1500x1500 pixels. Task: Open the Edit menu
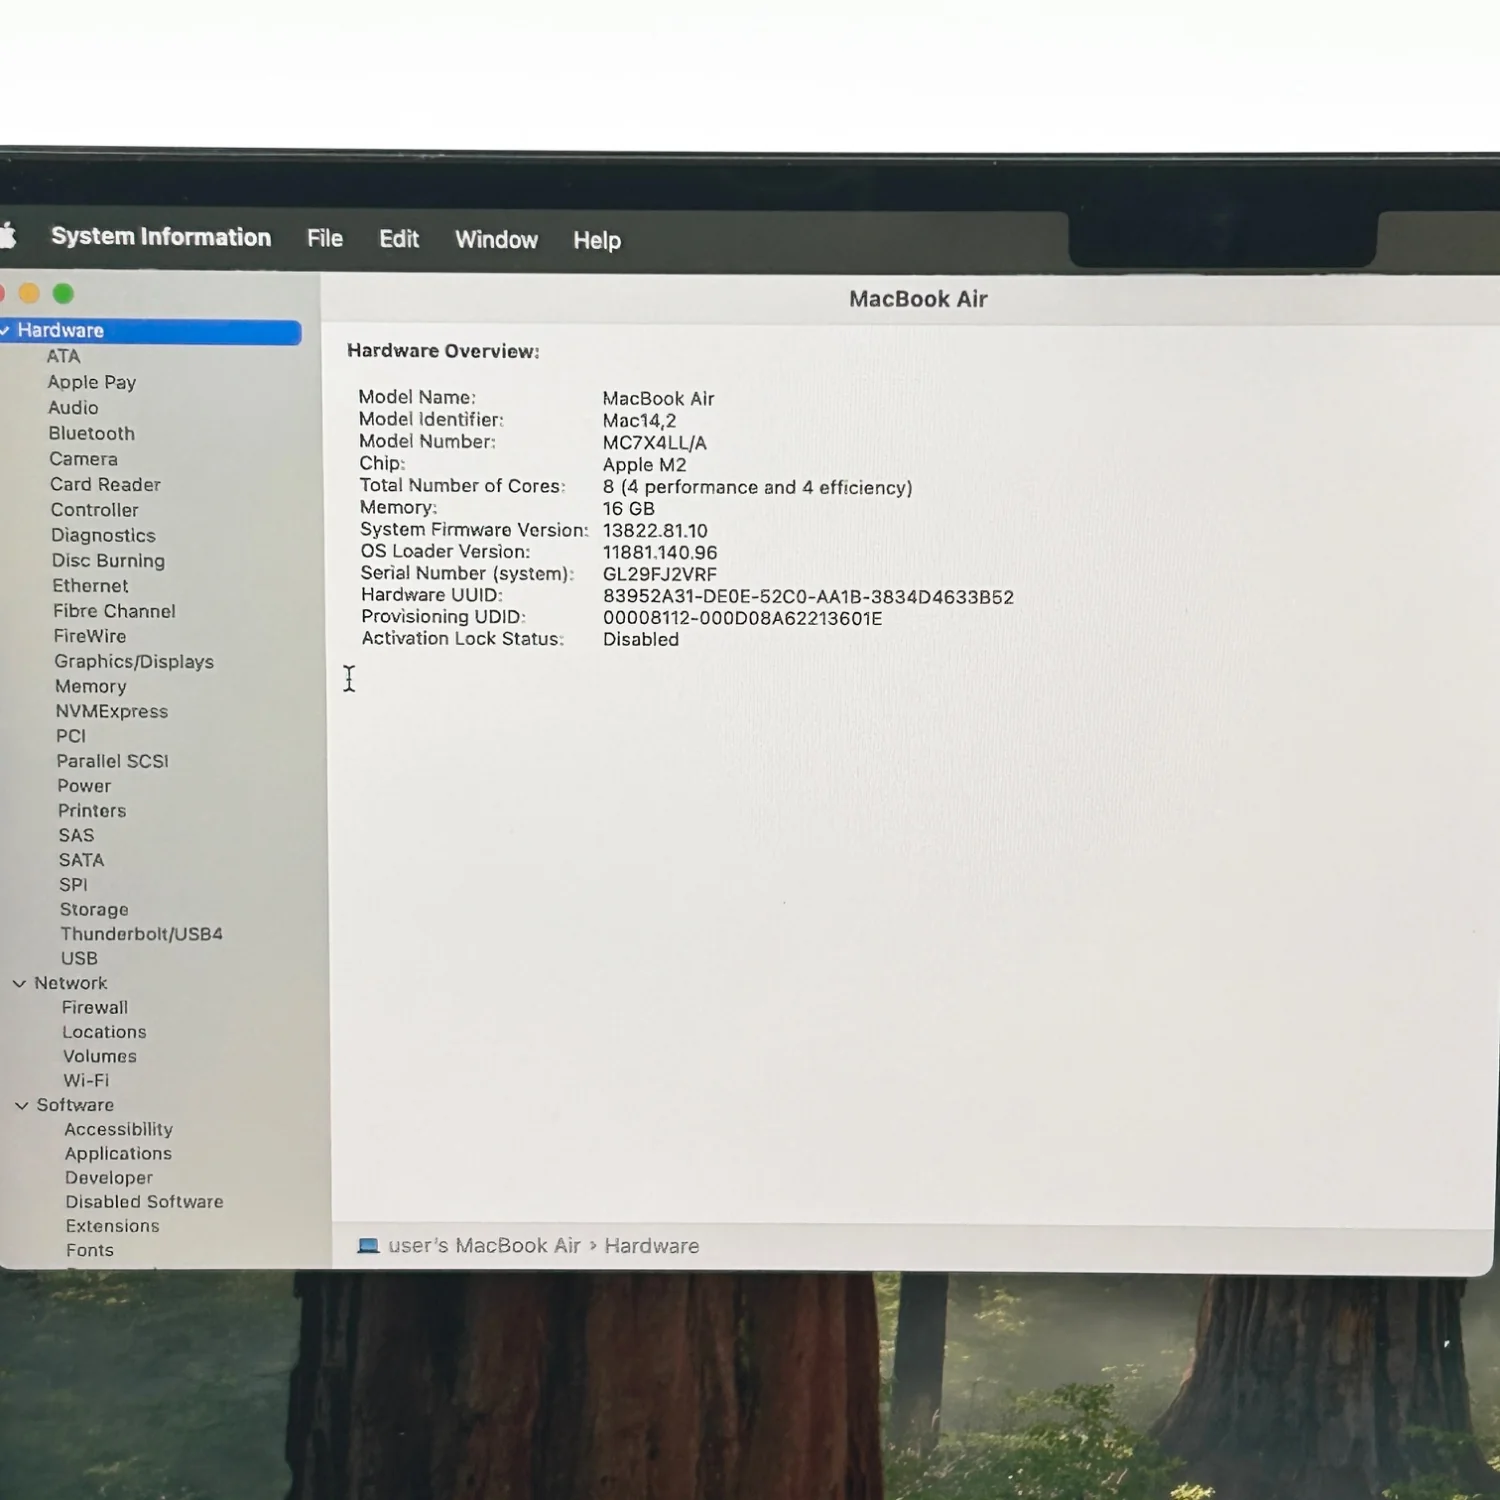tap(399, 239)
